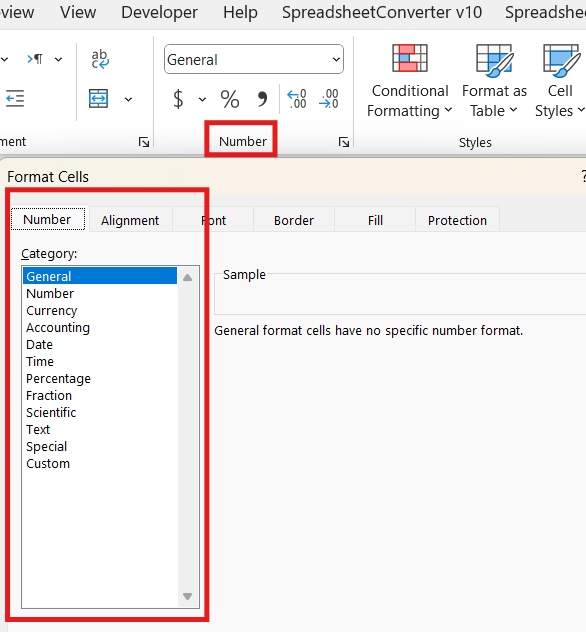Switch to the Protection tab
586x632 pixels.
pos(457,220)
